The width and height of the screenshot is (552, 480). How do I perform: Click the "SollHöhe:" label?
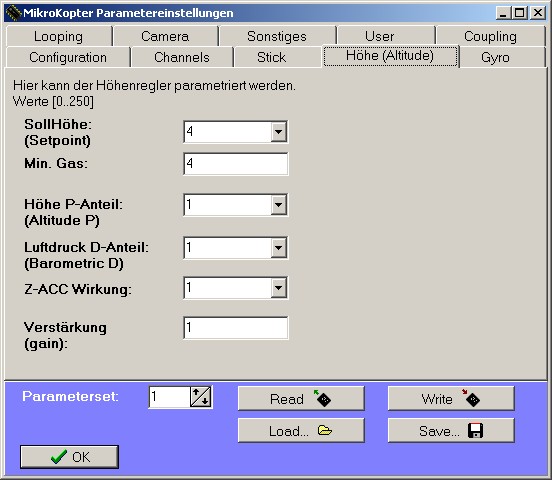coord(58,124)
